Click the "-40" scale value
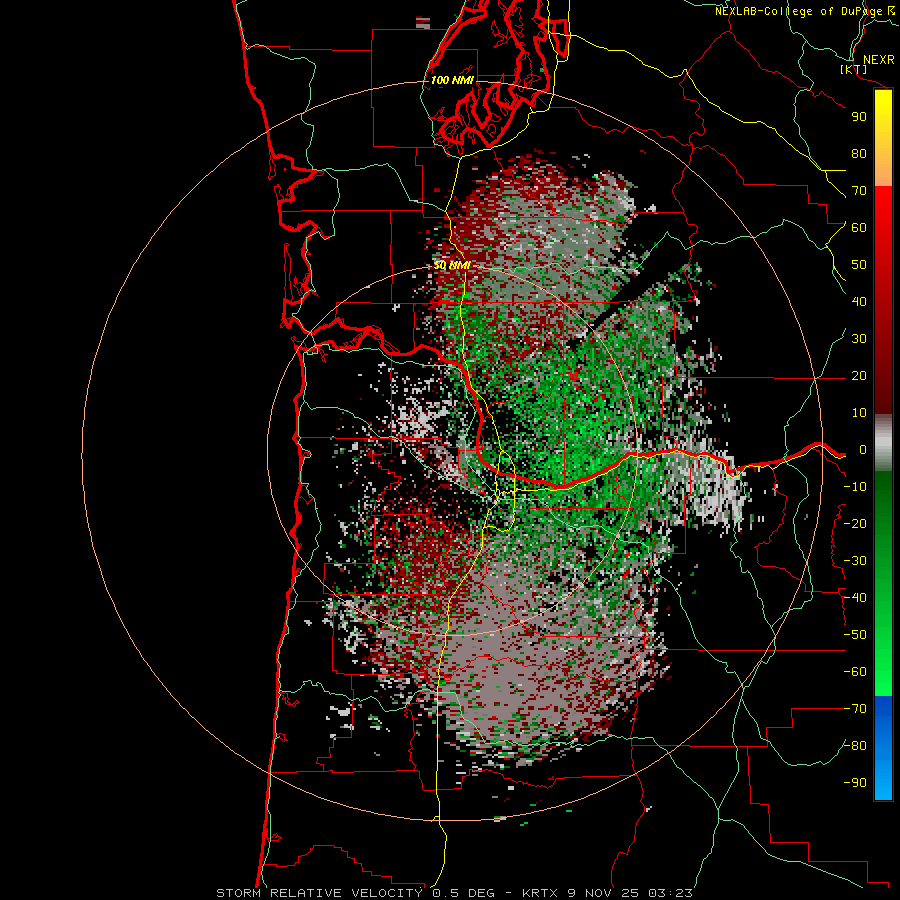The image size is (900, 900). coord(855,598)
